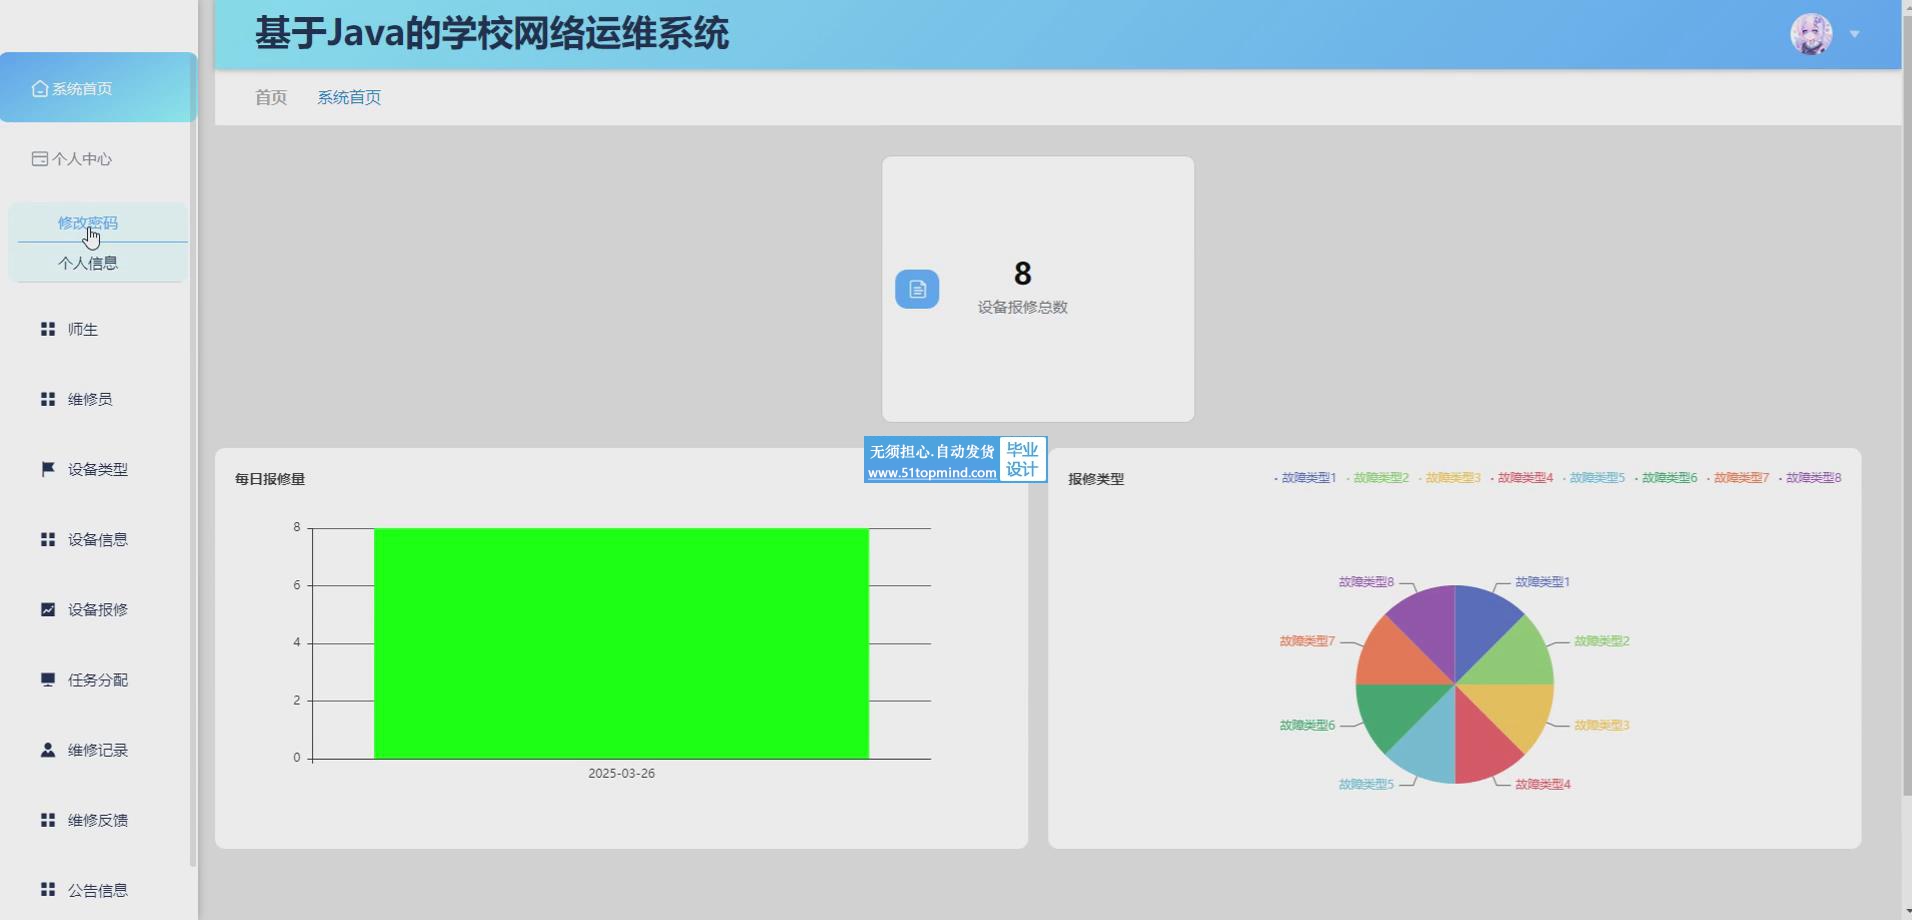The width and height of the screenshot is (1912, 920).
Task: Click the blue document icon in the stats card
Action: [x=916, y=289]
